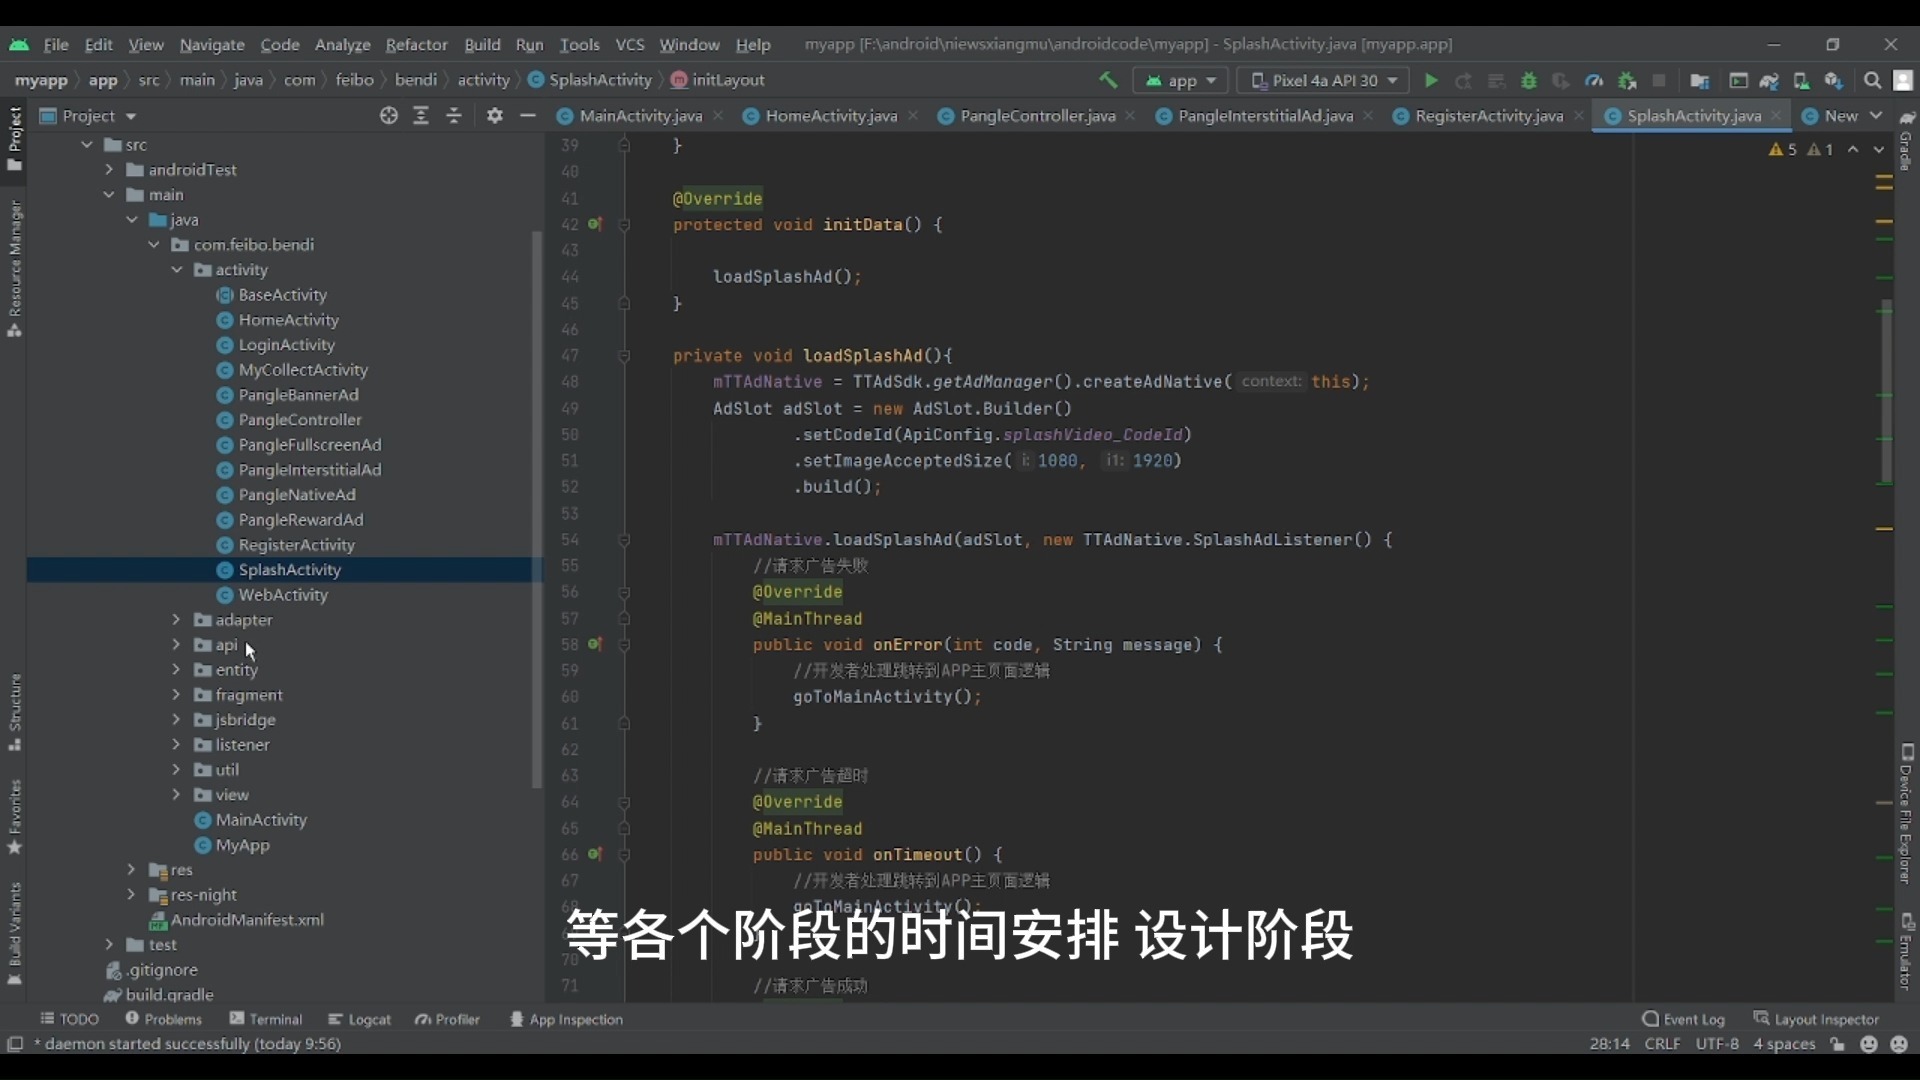Hide the Project panel with minus icon

[x=528, y=116]
